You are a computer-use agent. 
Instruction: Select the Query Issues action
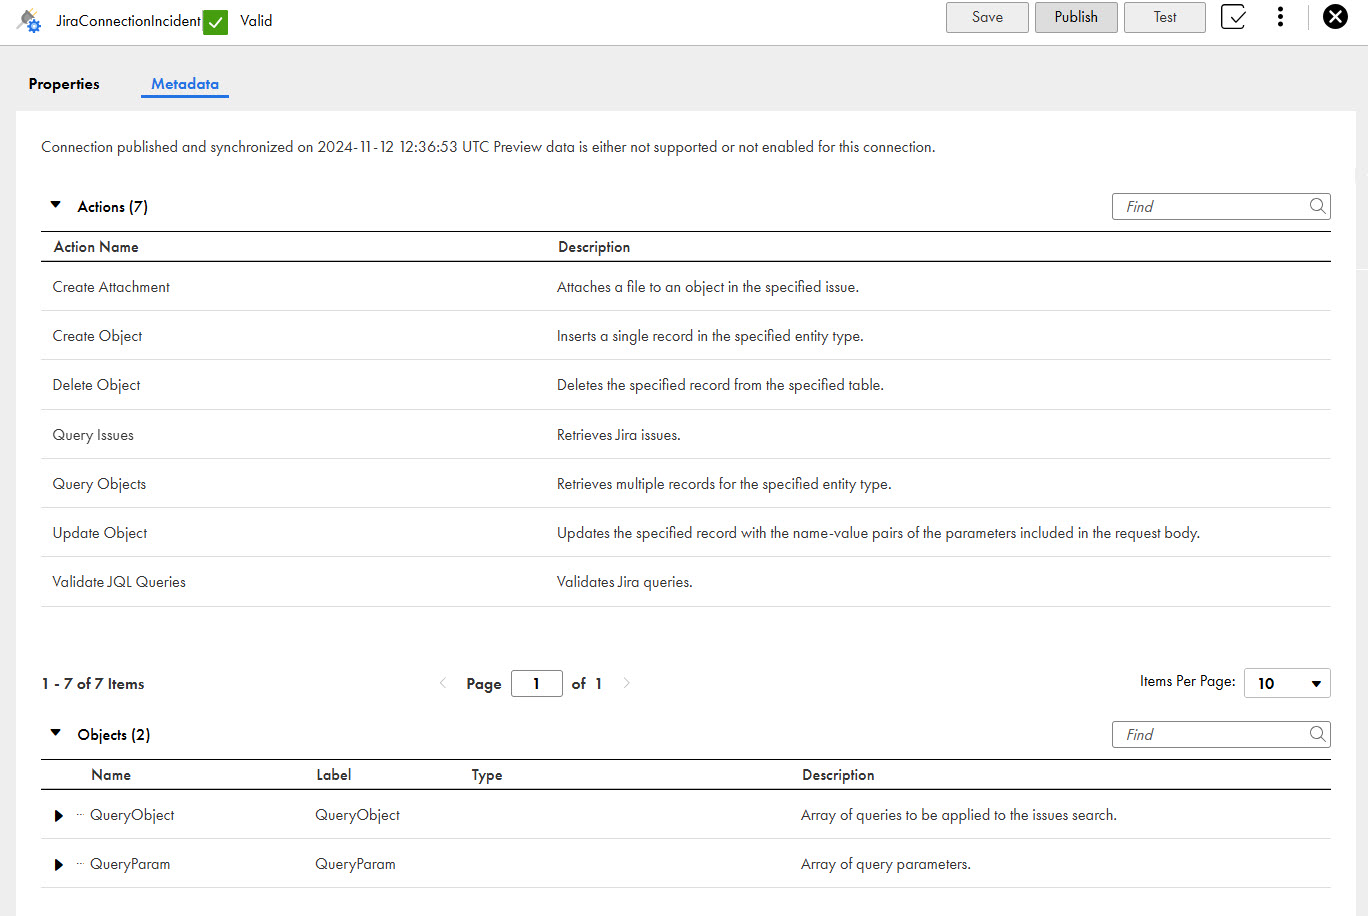pos(93,435)
